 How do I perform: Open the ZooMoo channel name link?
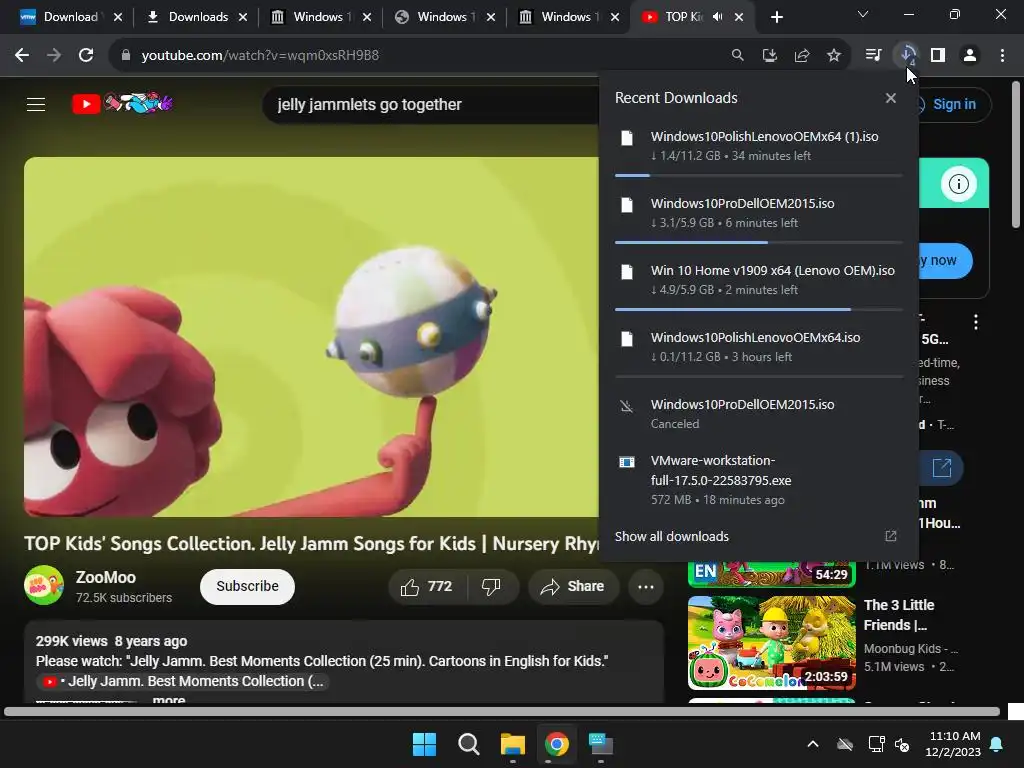[106, 577]
